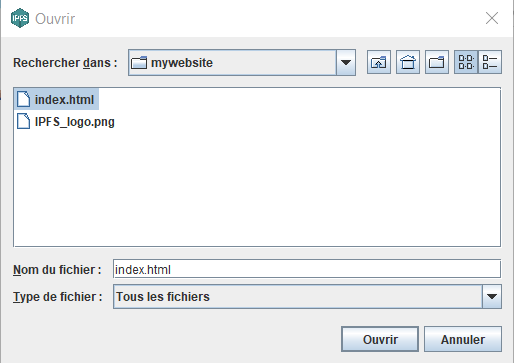The image size is (514, 363).
Task: Close the Ouvrir dialog window
Action: click(x=492, y=18)
